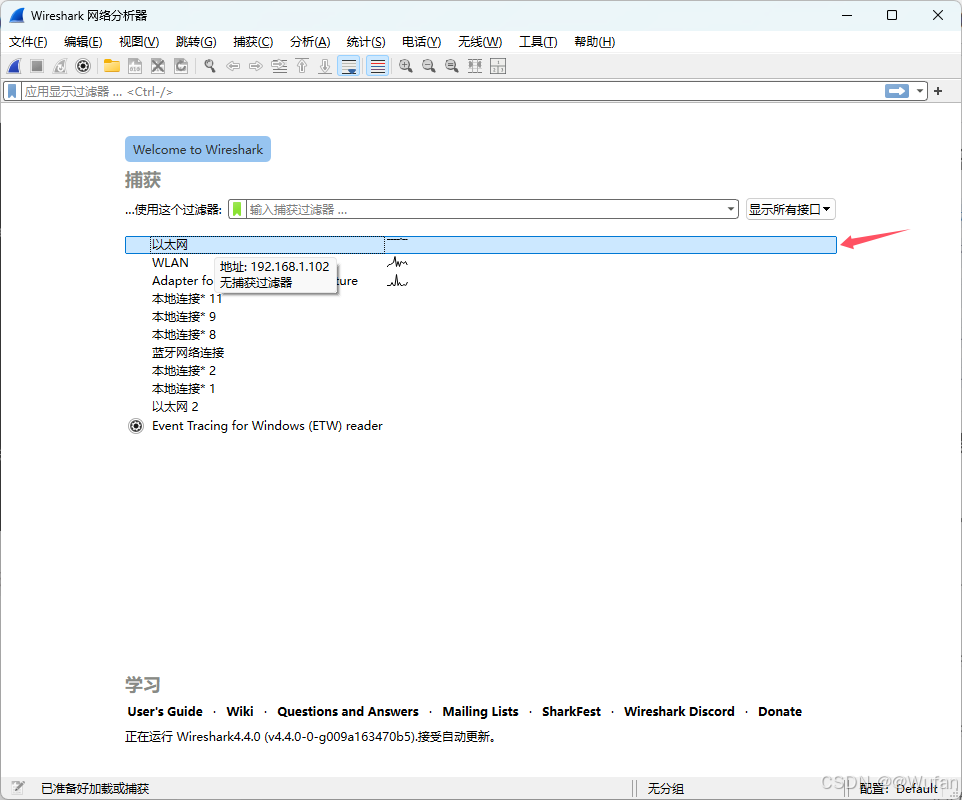The height and width of the screenshot is (800, 962).
Task: Click the go to specified packet icon
Action: point(279,66)
